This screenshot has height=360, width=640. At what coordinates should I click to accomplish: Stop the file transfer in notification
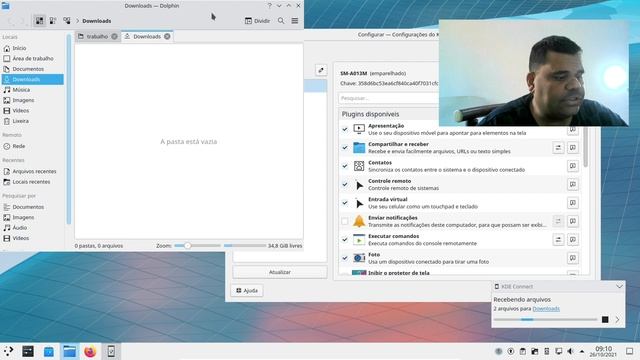[x=605, y=320]
